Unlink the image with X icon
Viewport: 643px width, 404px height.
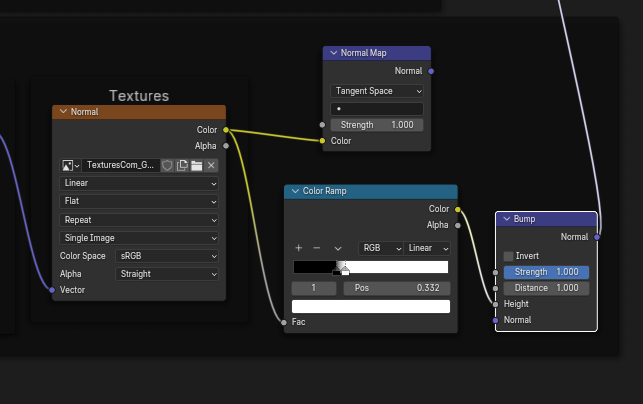[211, 165]
